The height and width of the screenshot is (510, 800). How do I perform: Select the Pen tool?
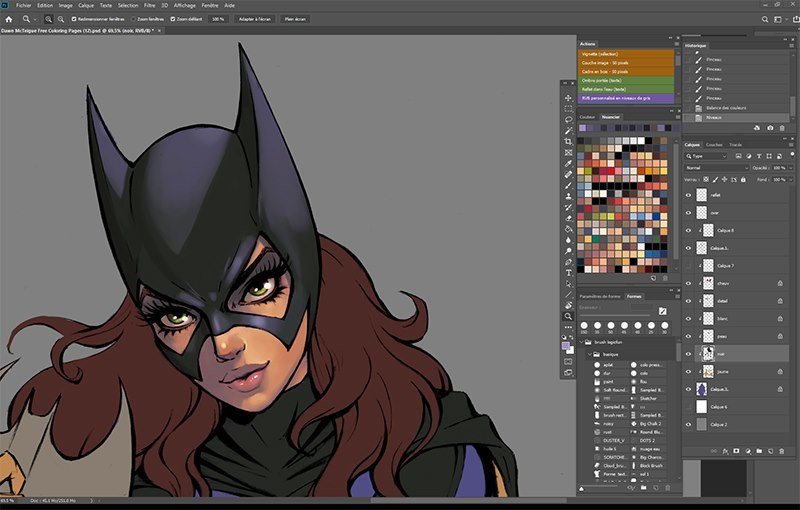(568, 262)
